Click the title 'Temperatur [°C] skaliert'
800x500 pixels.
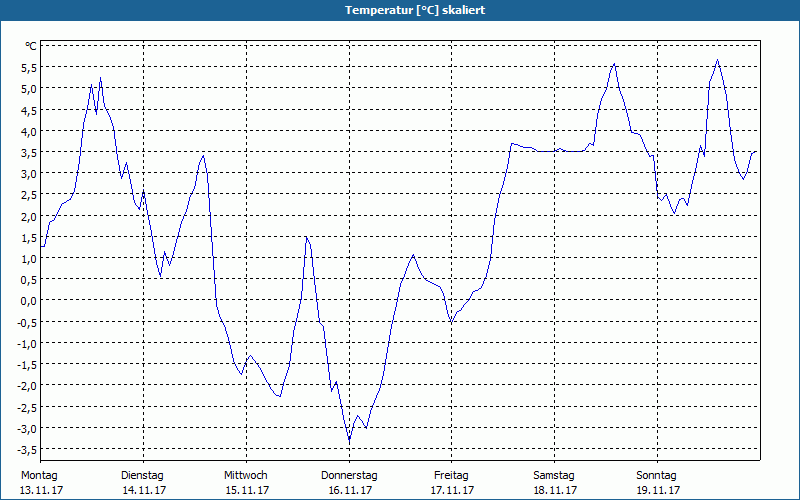415,10
